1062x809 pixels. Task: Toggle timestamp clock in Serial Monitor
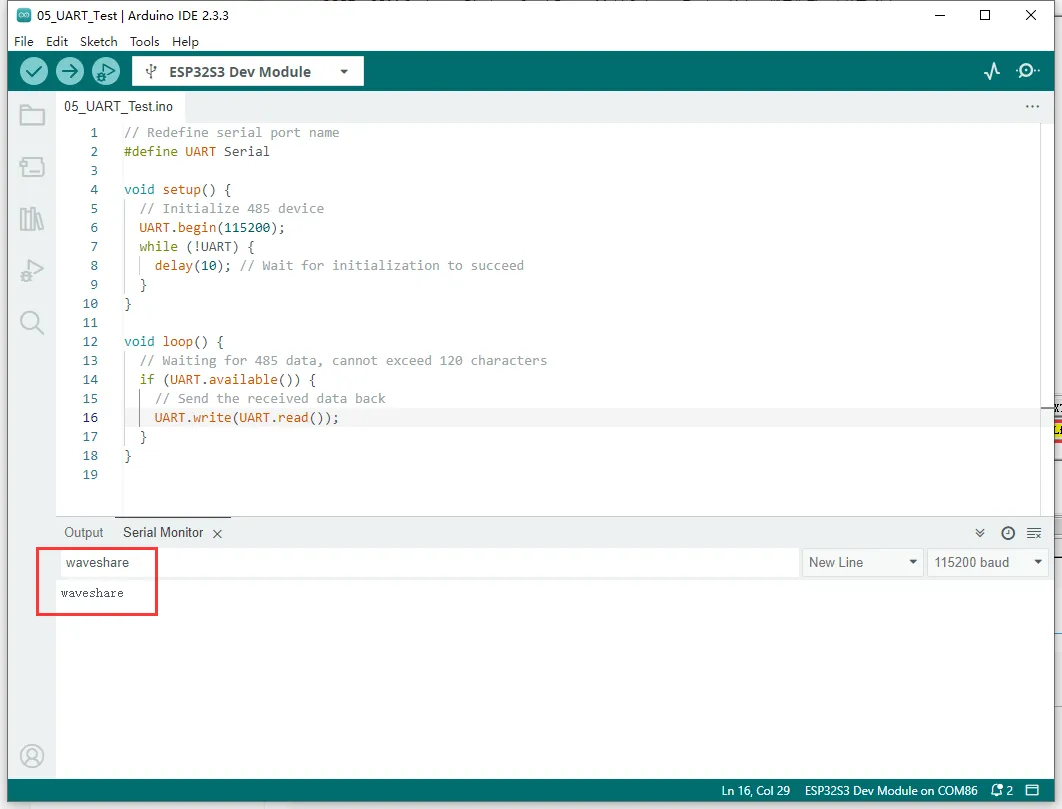1008,533
